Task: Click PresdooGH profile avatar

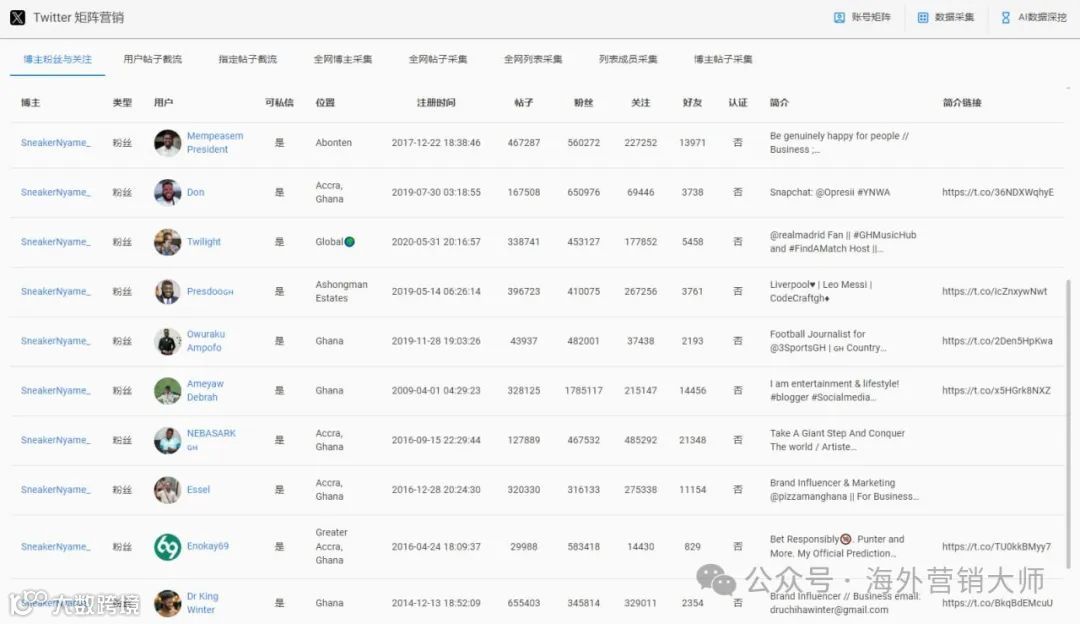Action: (x=167, y=291)
